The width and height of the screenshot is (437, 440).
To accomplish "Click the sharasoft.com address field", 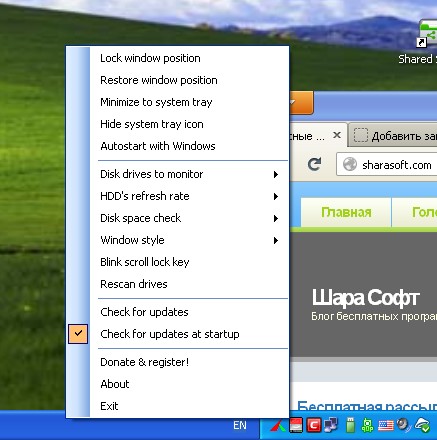I will point(387,164).
